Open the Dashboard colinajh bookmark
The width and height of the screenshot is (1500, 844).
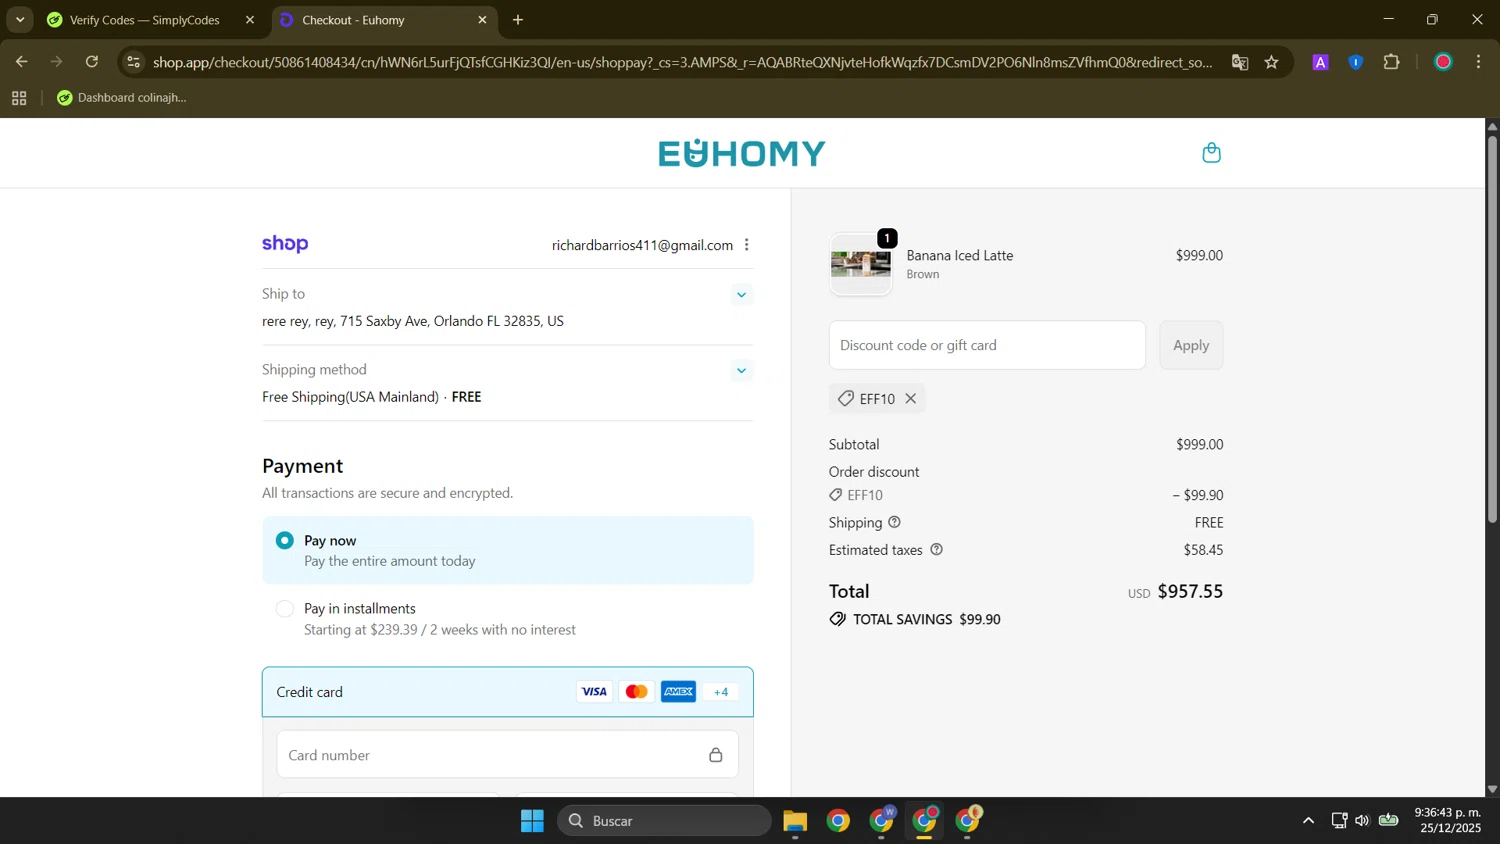pyautogui.click(x=122, y=98)
